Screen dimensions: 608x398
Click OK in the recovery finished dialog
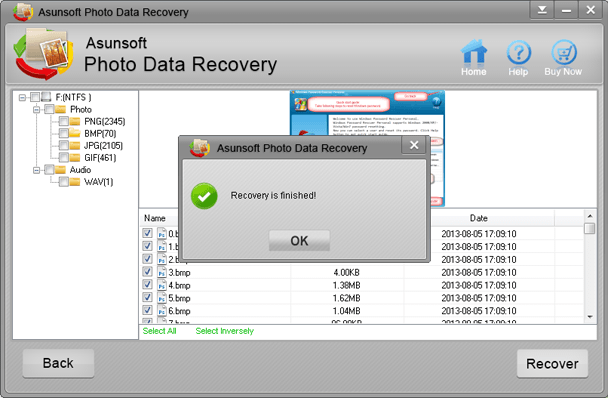(299, 241)
